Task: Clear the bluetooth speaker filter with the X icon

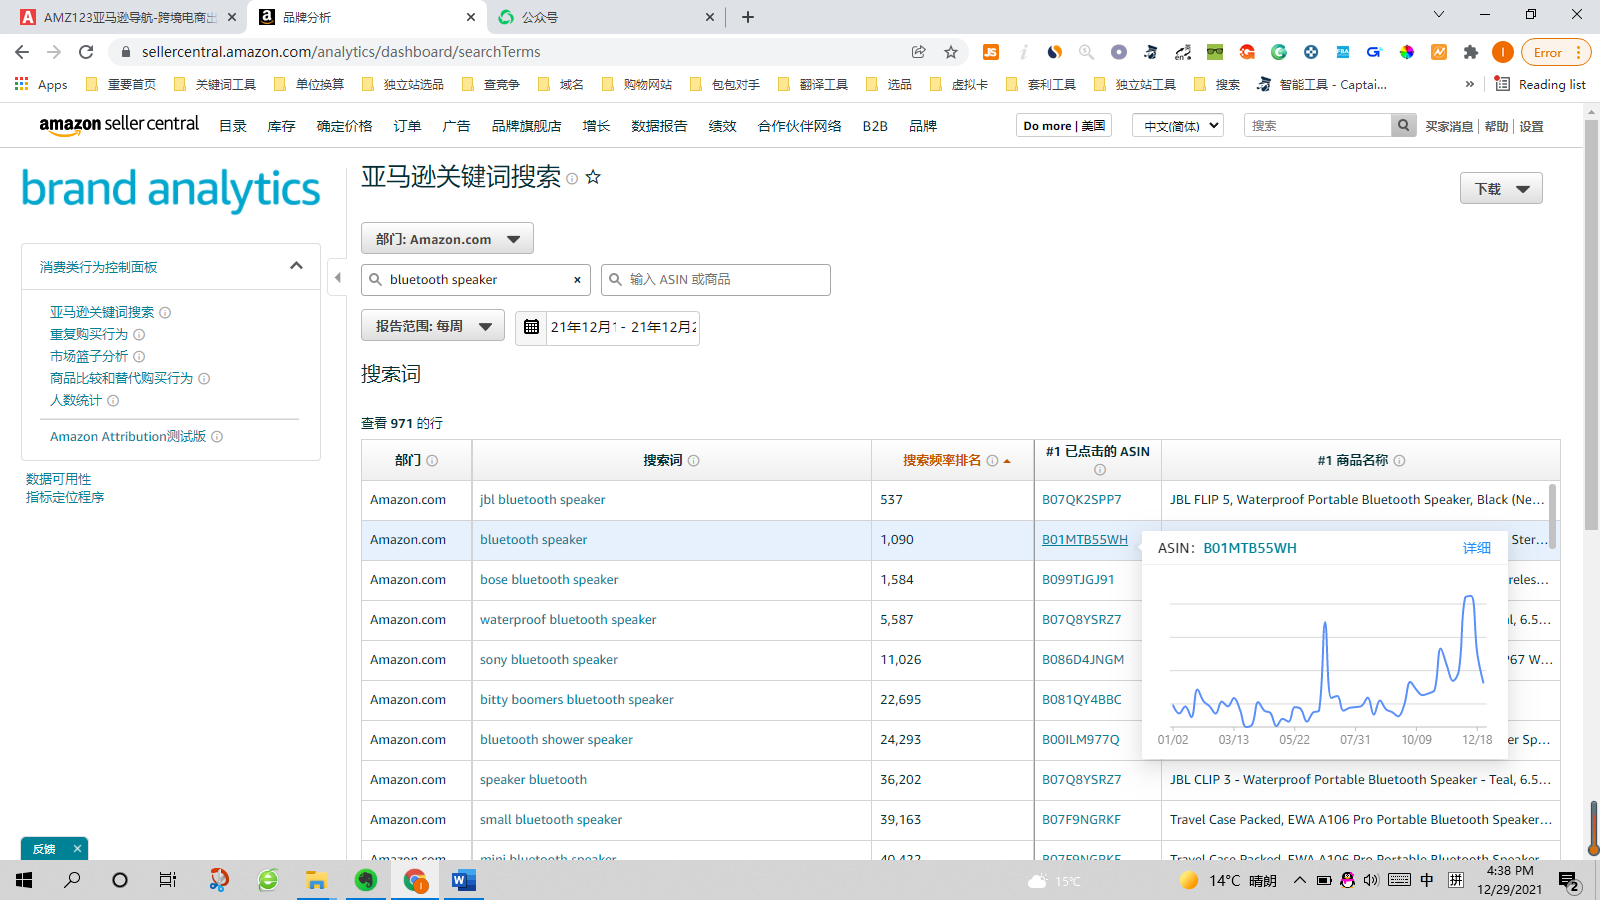Action: 577,280
